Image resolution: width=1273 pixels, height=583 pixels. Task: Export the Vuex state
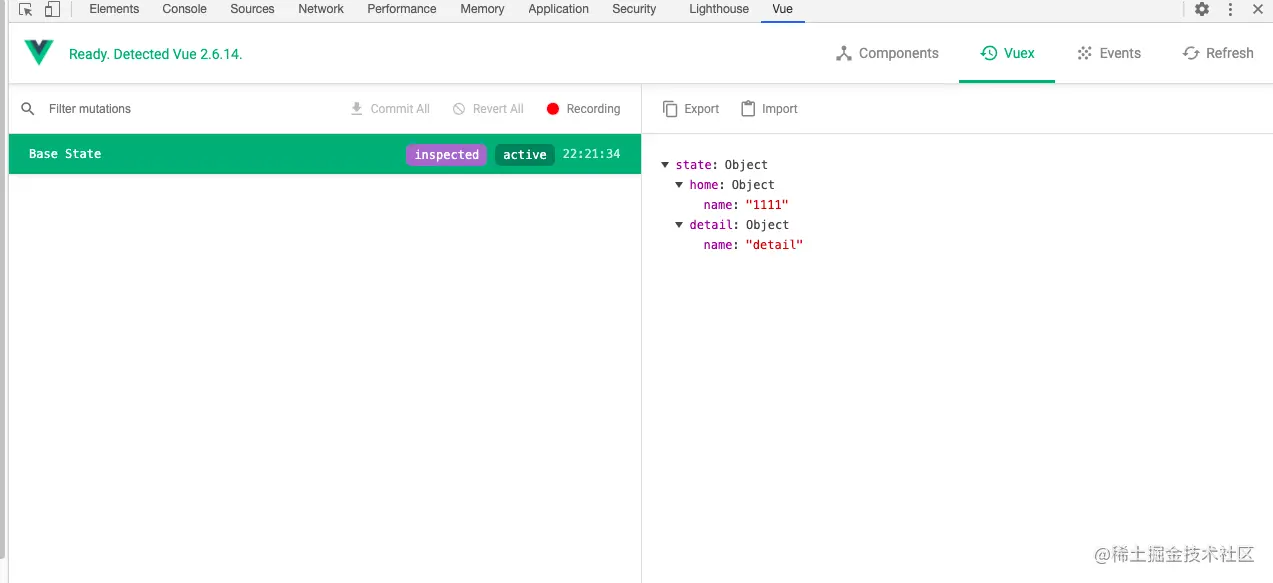(x=691, y=109)
